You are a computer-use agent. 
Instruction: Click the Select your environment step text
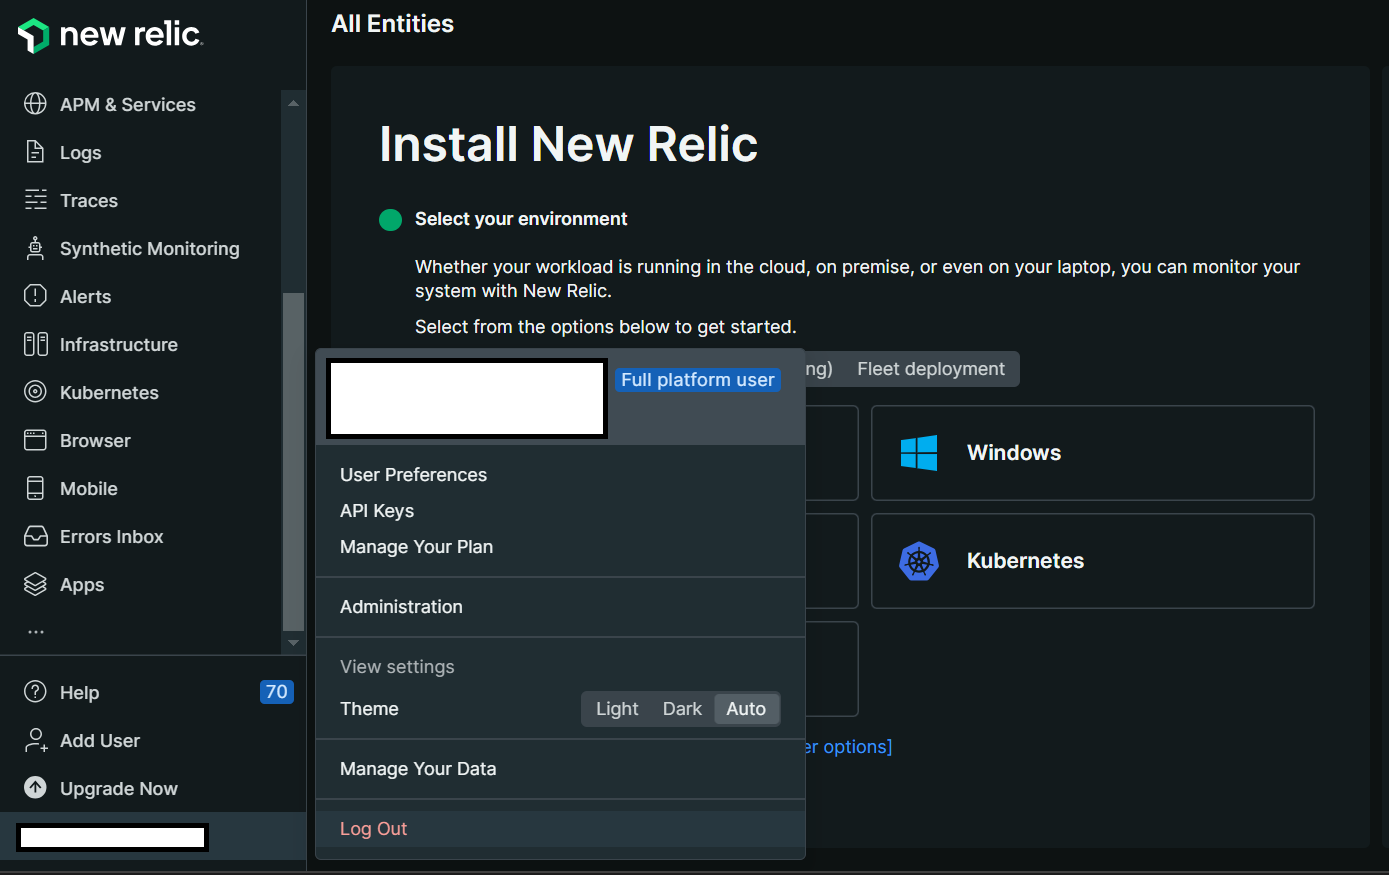[521, 219]
